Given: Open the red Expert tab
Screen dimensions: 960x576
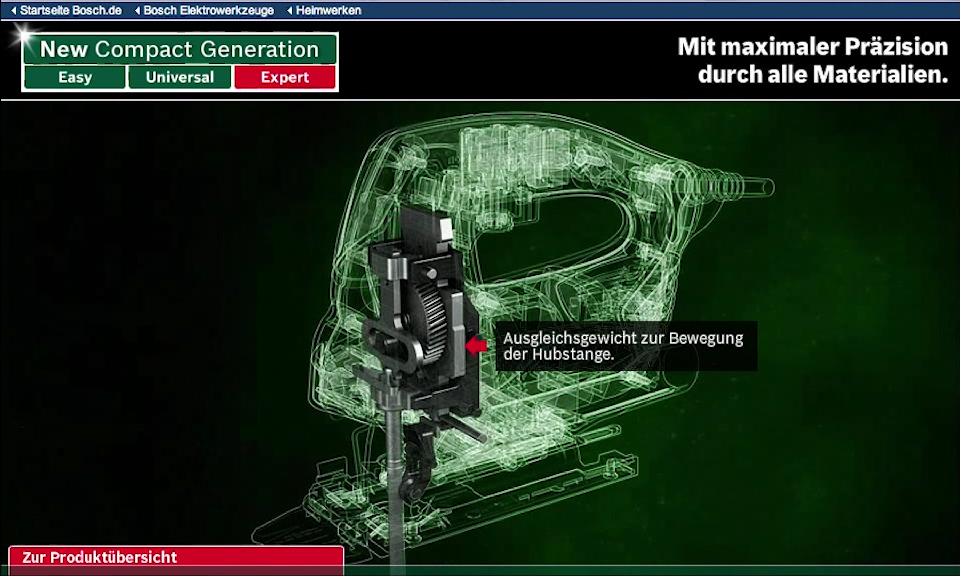Looking at the screenshot, I should pyautogui.click(x=285, y=77).
